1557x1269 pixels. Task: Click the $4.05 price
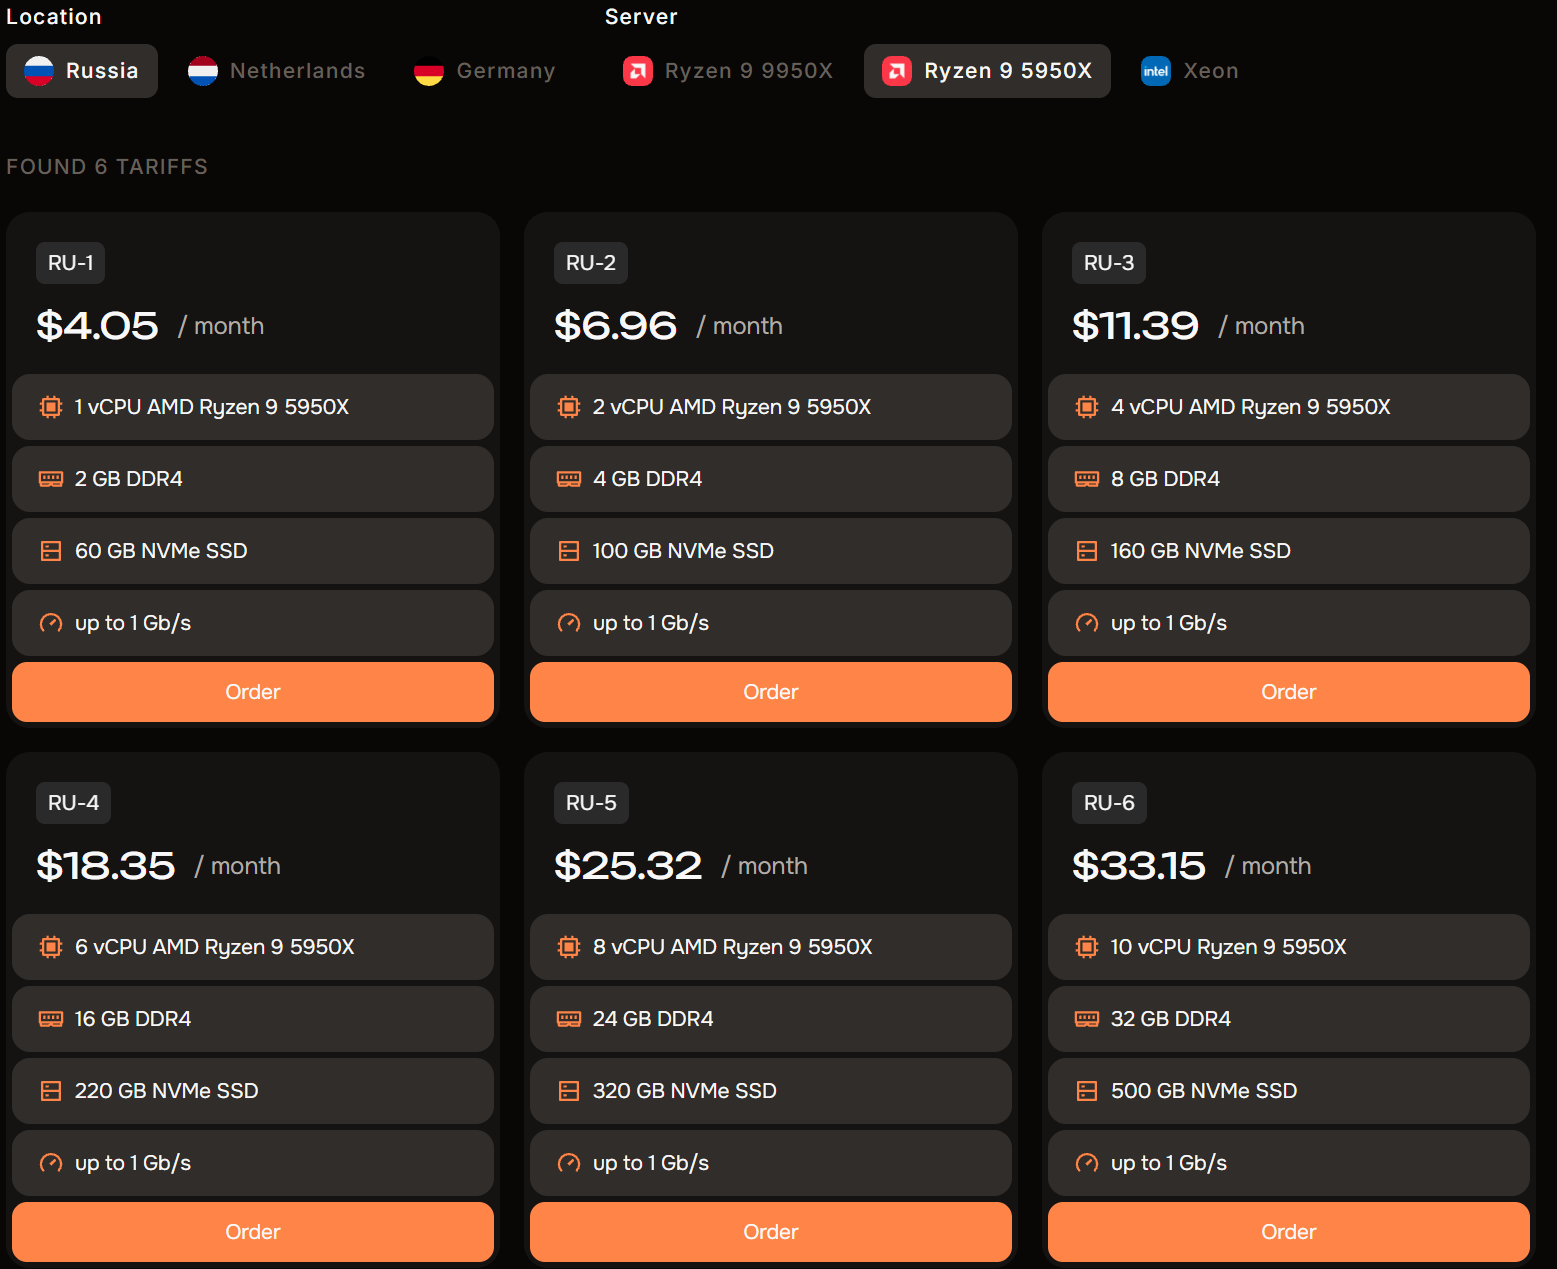click(97, 326)
